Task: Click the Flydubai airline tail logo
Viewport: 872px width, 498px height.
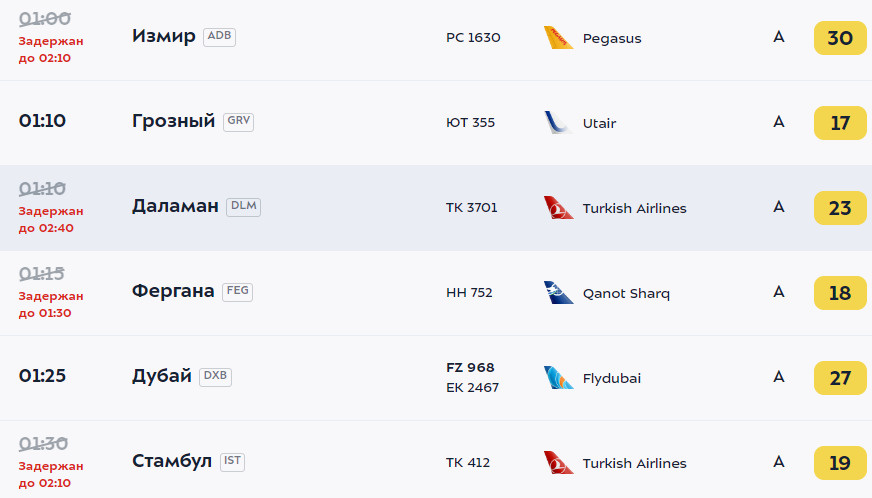Action: tap(558, 378)
